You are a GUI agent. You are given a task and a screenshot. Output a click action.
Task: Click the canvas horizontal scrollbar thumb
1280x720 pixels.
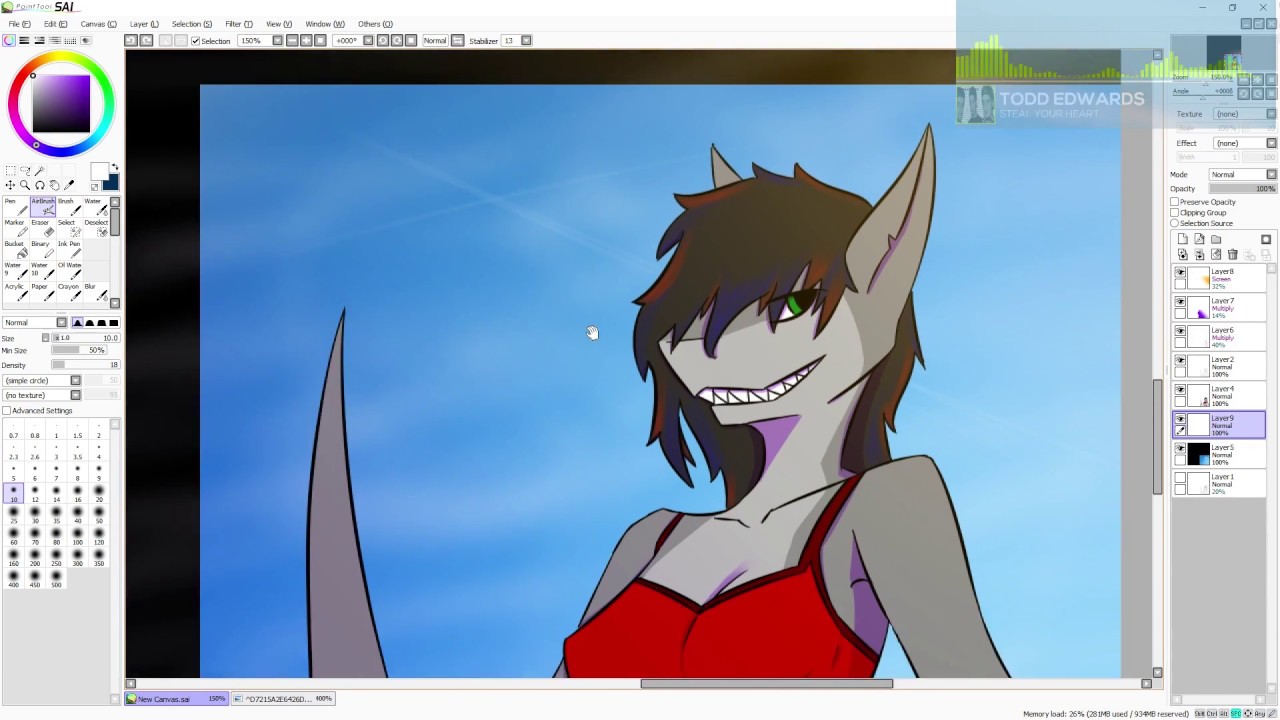767,684
